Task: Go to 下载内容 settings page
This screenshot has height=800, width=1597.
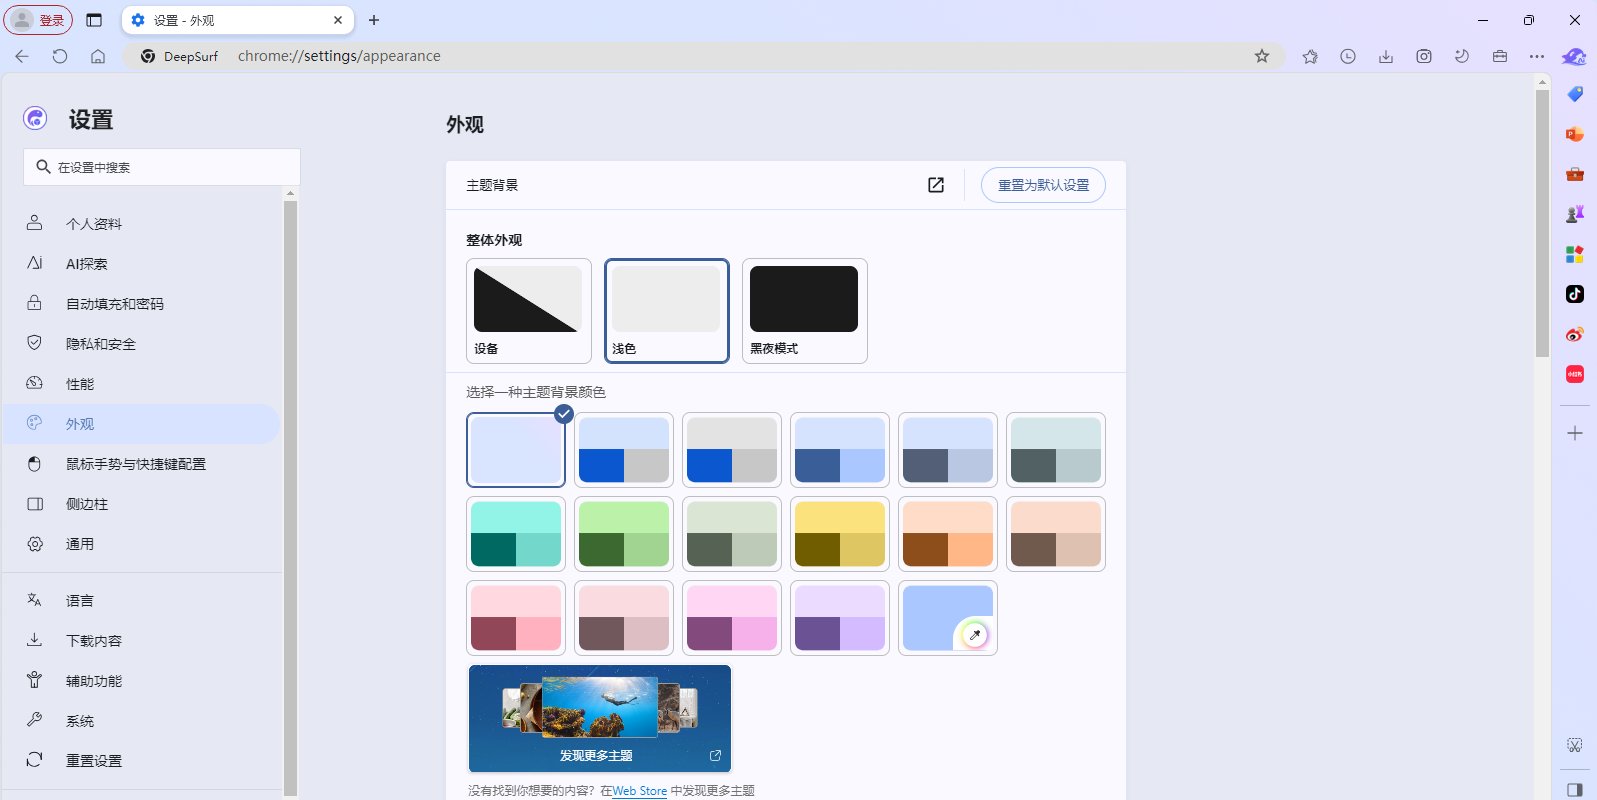Action: pos(94,641)
